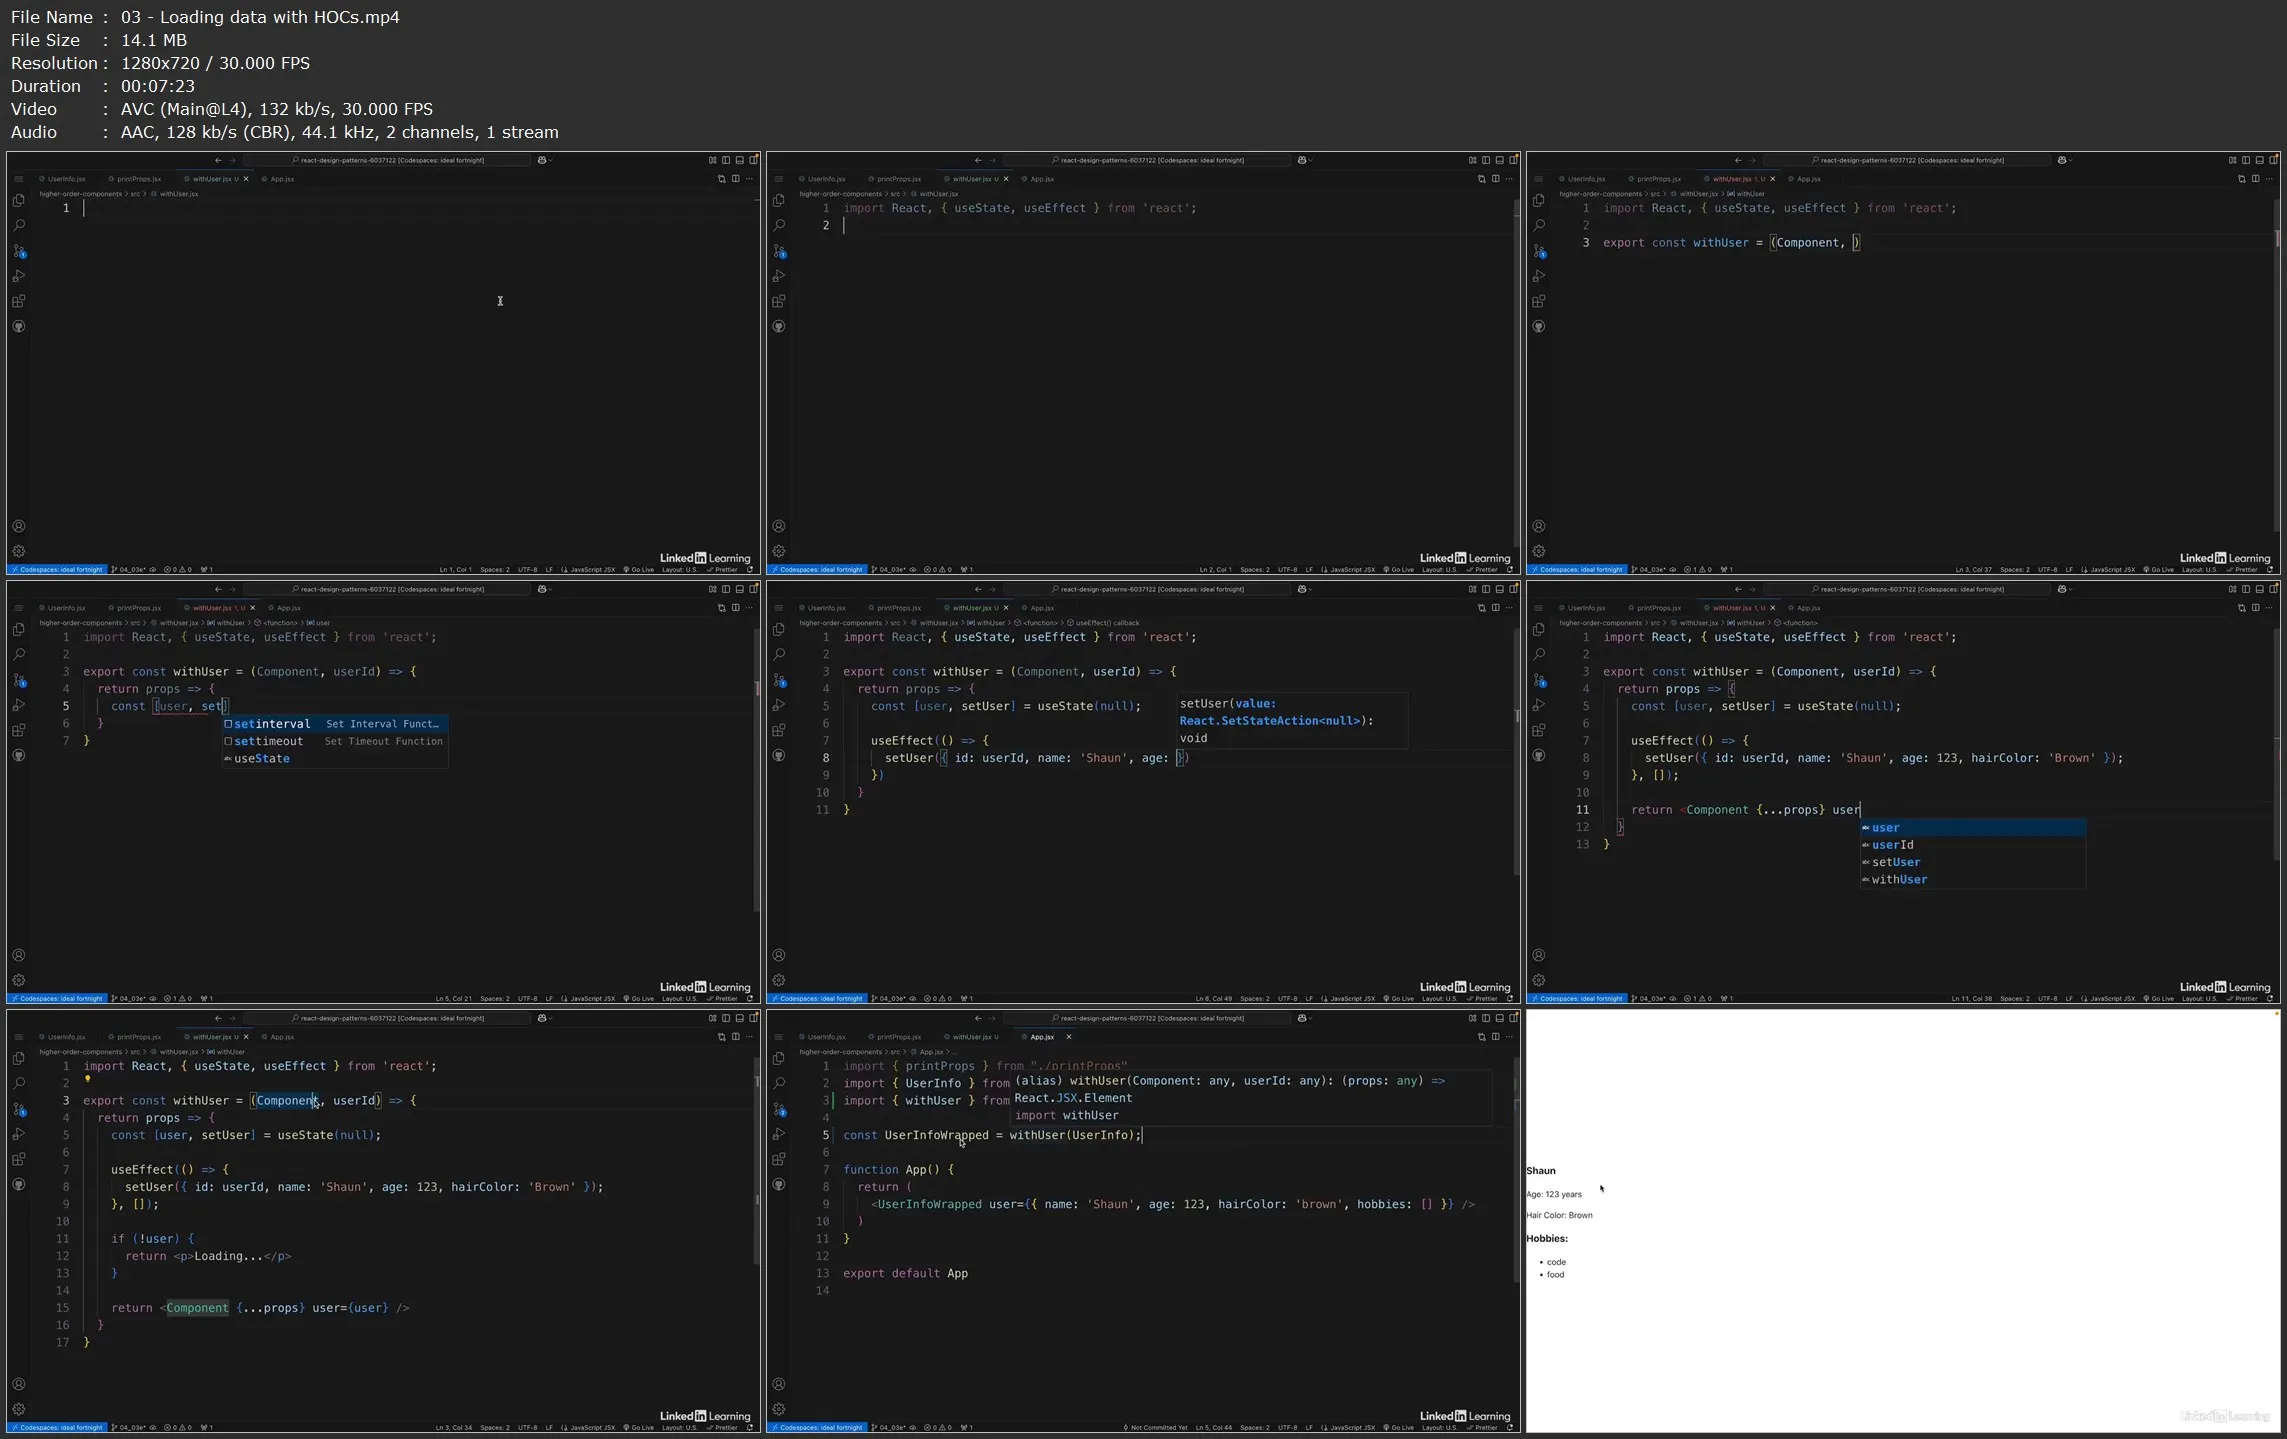
Task: Toggle watch eye icon in top-left frame status bar
Action: coord(153,570)
